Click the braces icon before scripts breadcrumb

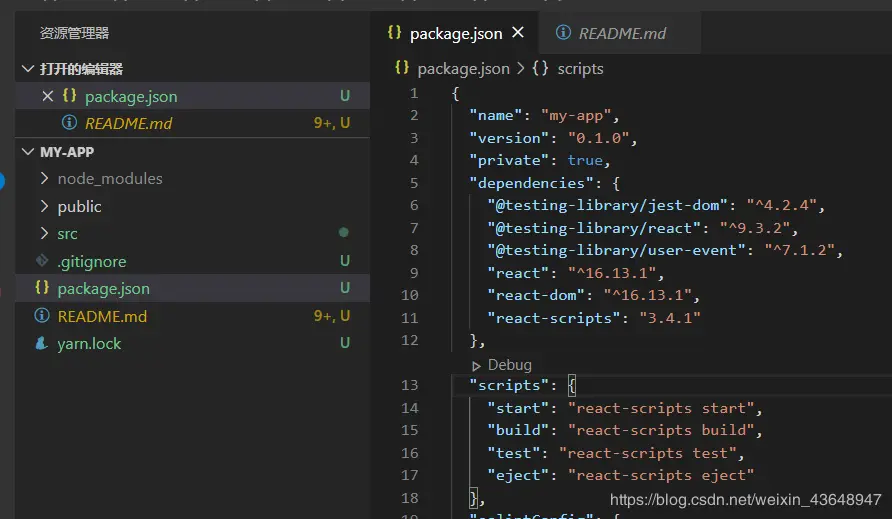(x=540, y=68)
